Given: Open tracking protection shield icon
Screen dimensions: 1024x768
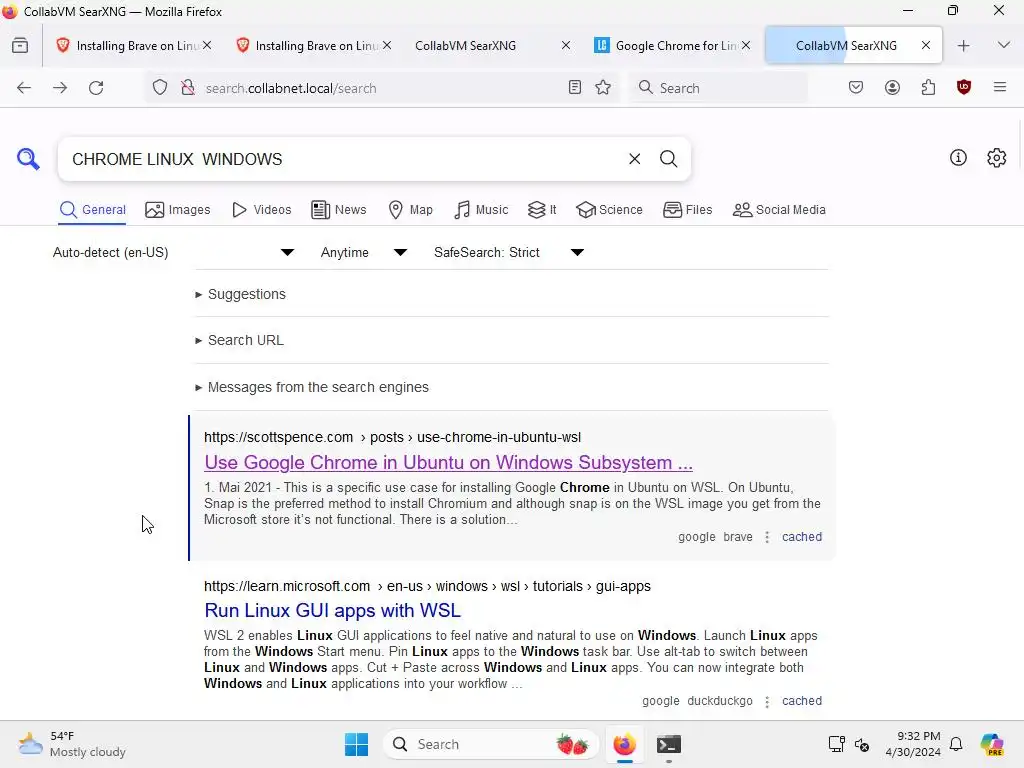Looking at the screenshot, I should (160, 88).
